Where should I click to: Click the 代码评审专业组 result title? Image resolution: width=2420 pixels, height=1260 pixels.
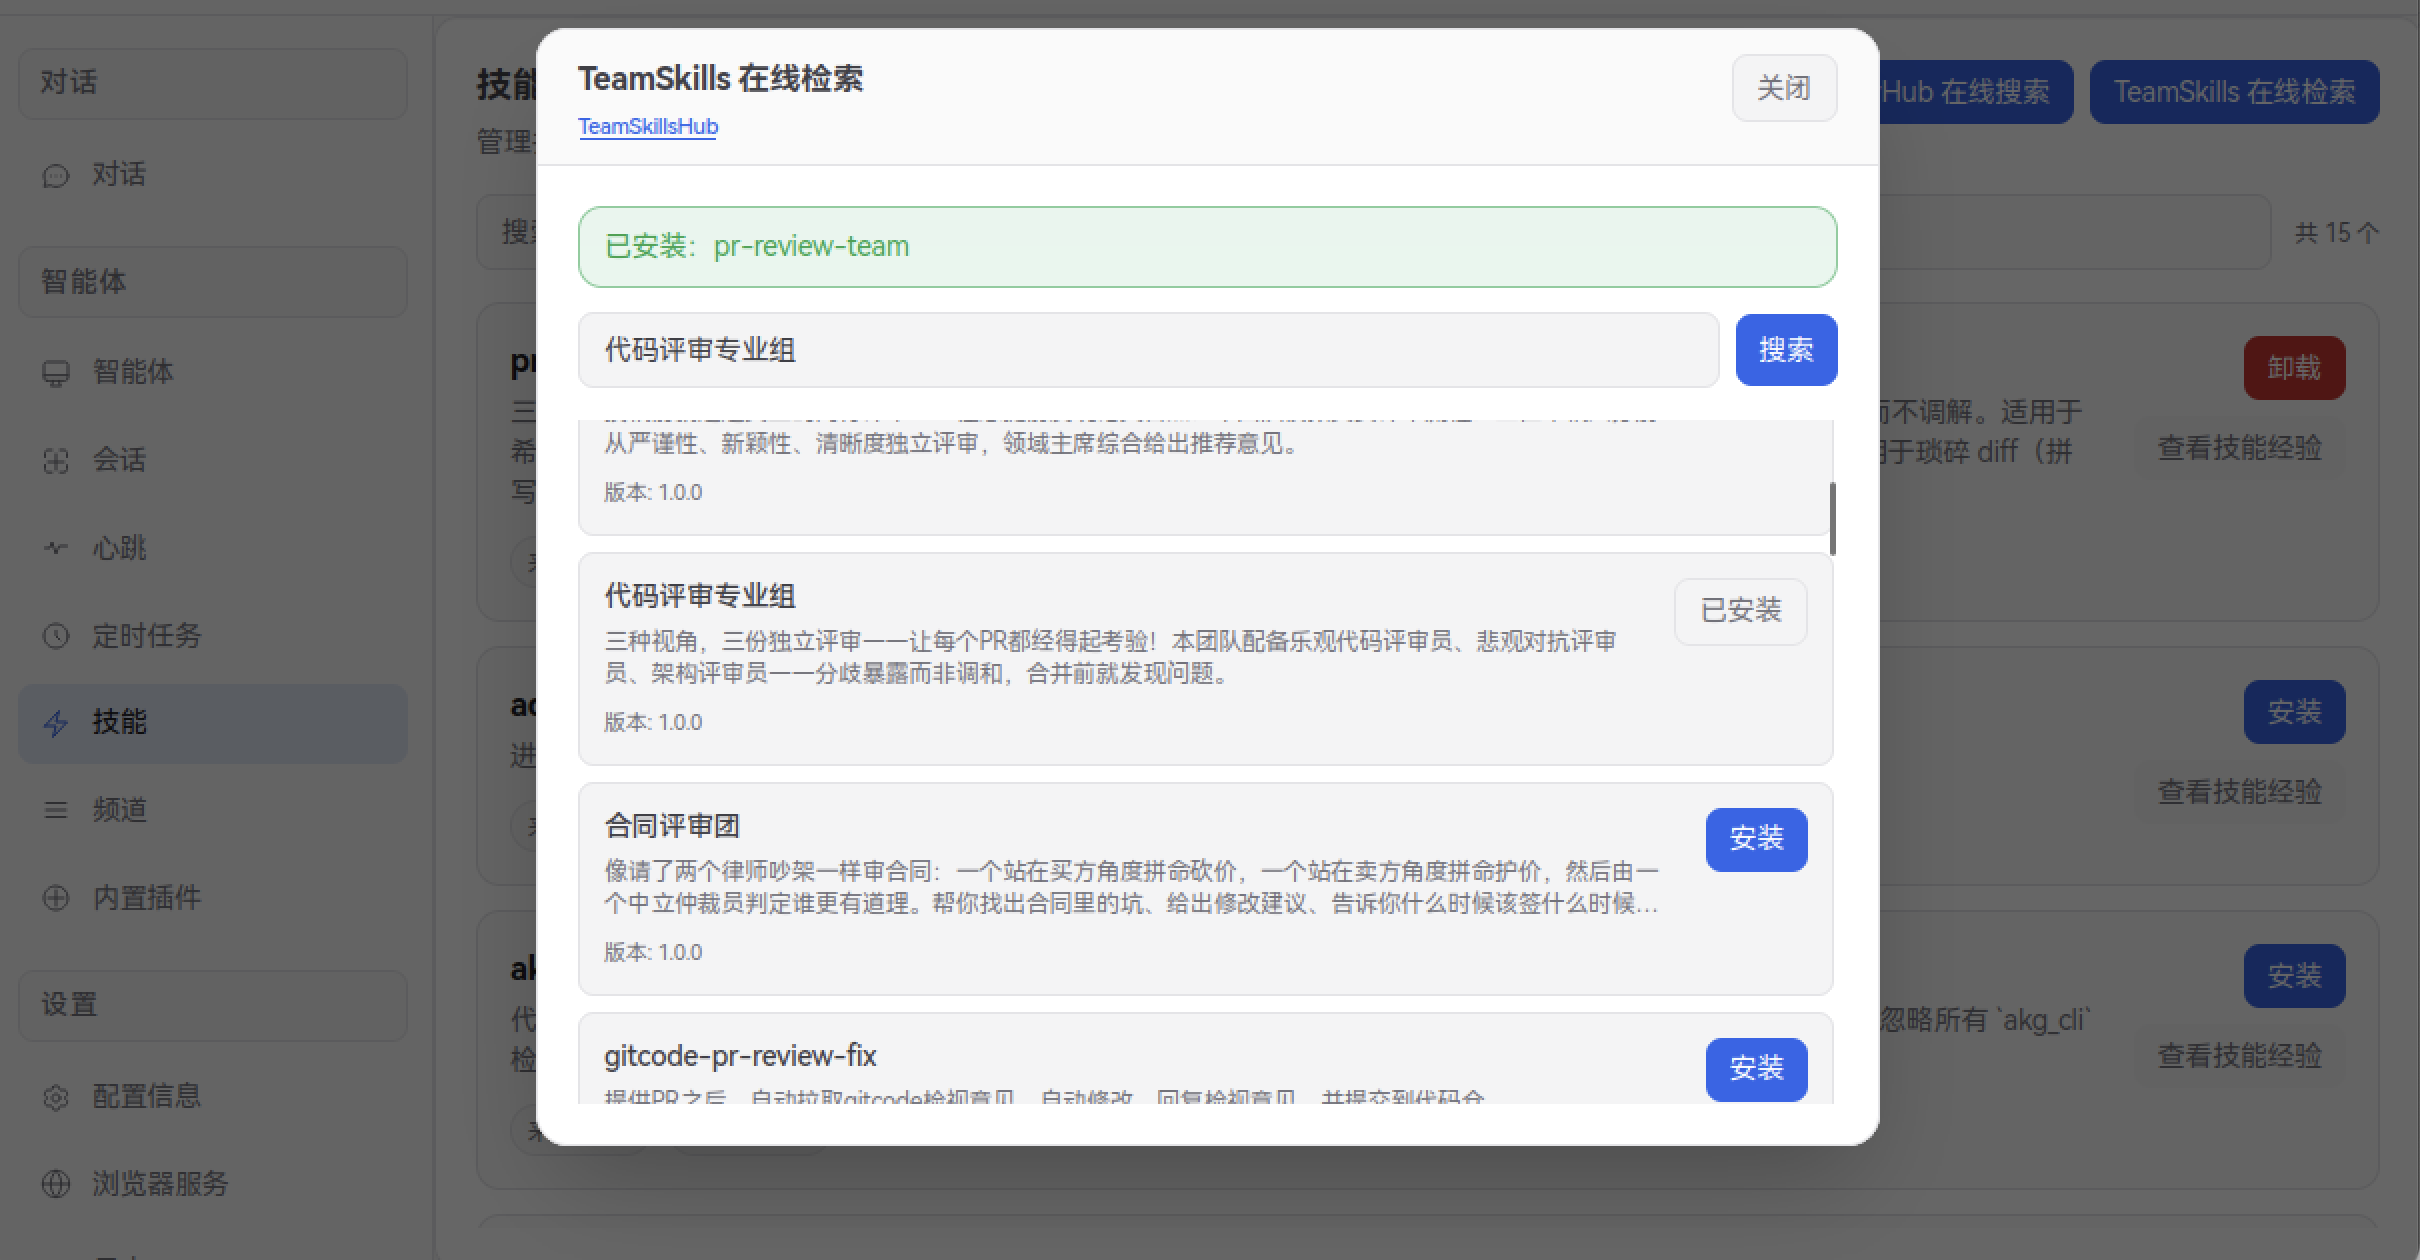700,597
